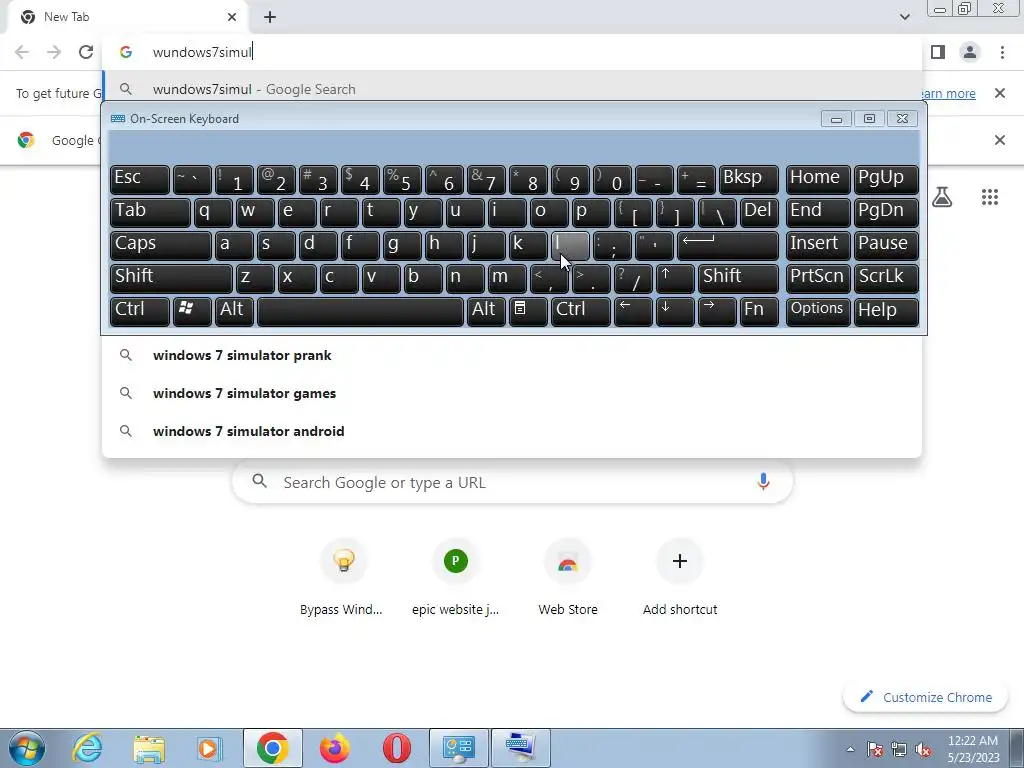Toggle Fn key on On-Screen Keyboard
The width and height of the screenshot is (1024, 768).
[x=759, y=311]
